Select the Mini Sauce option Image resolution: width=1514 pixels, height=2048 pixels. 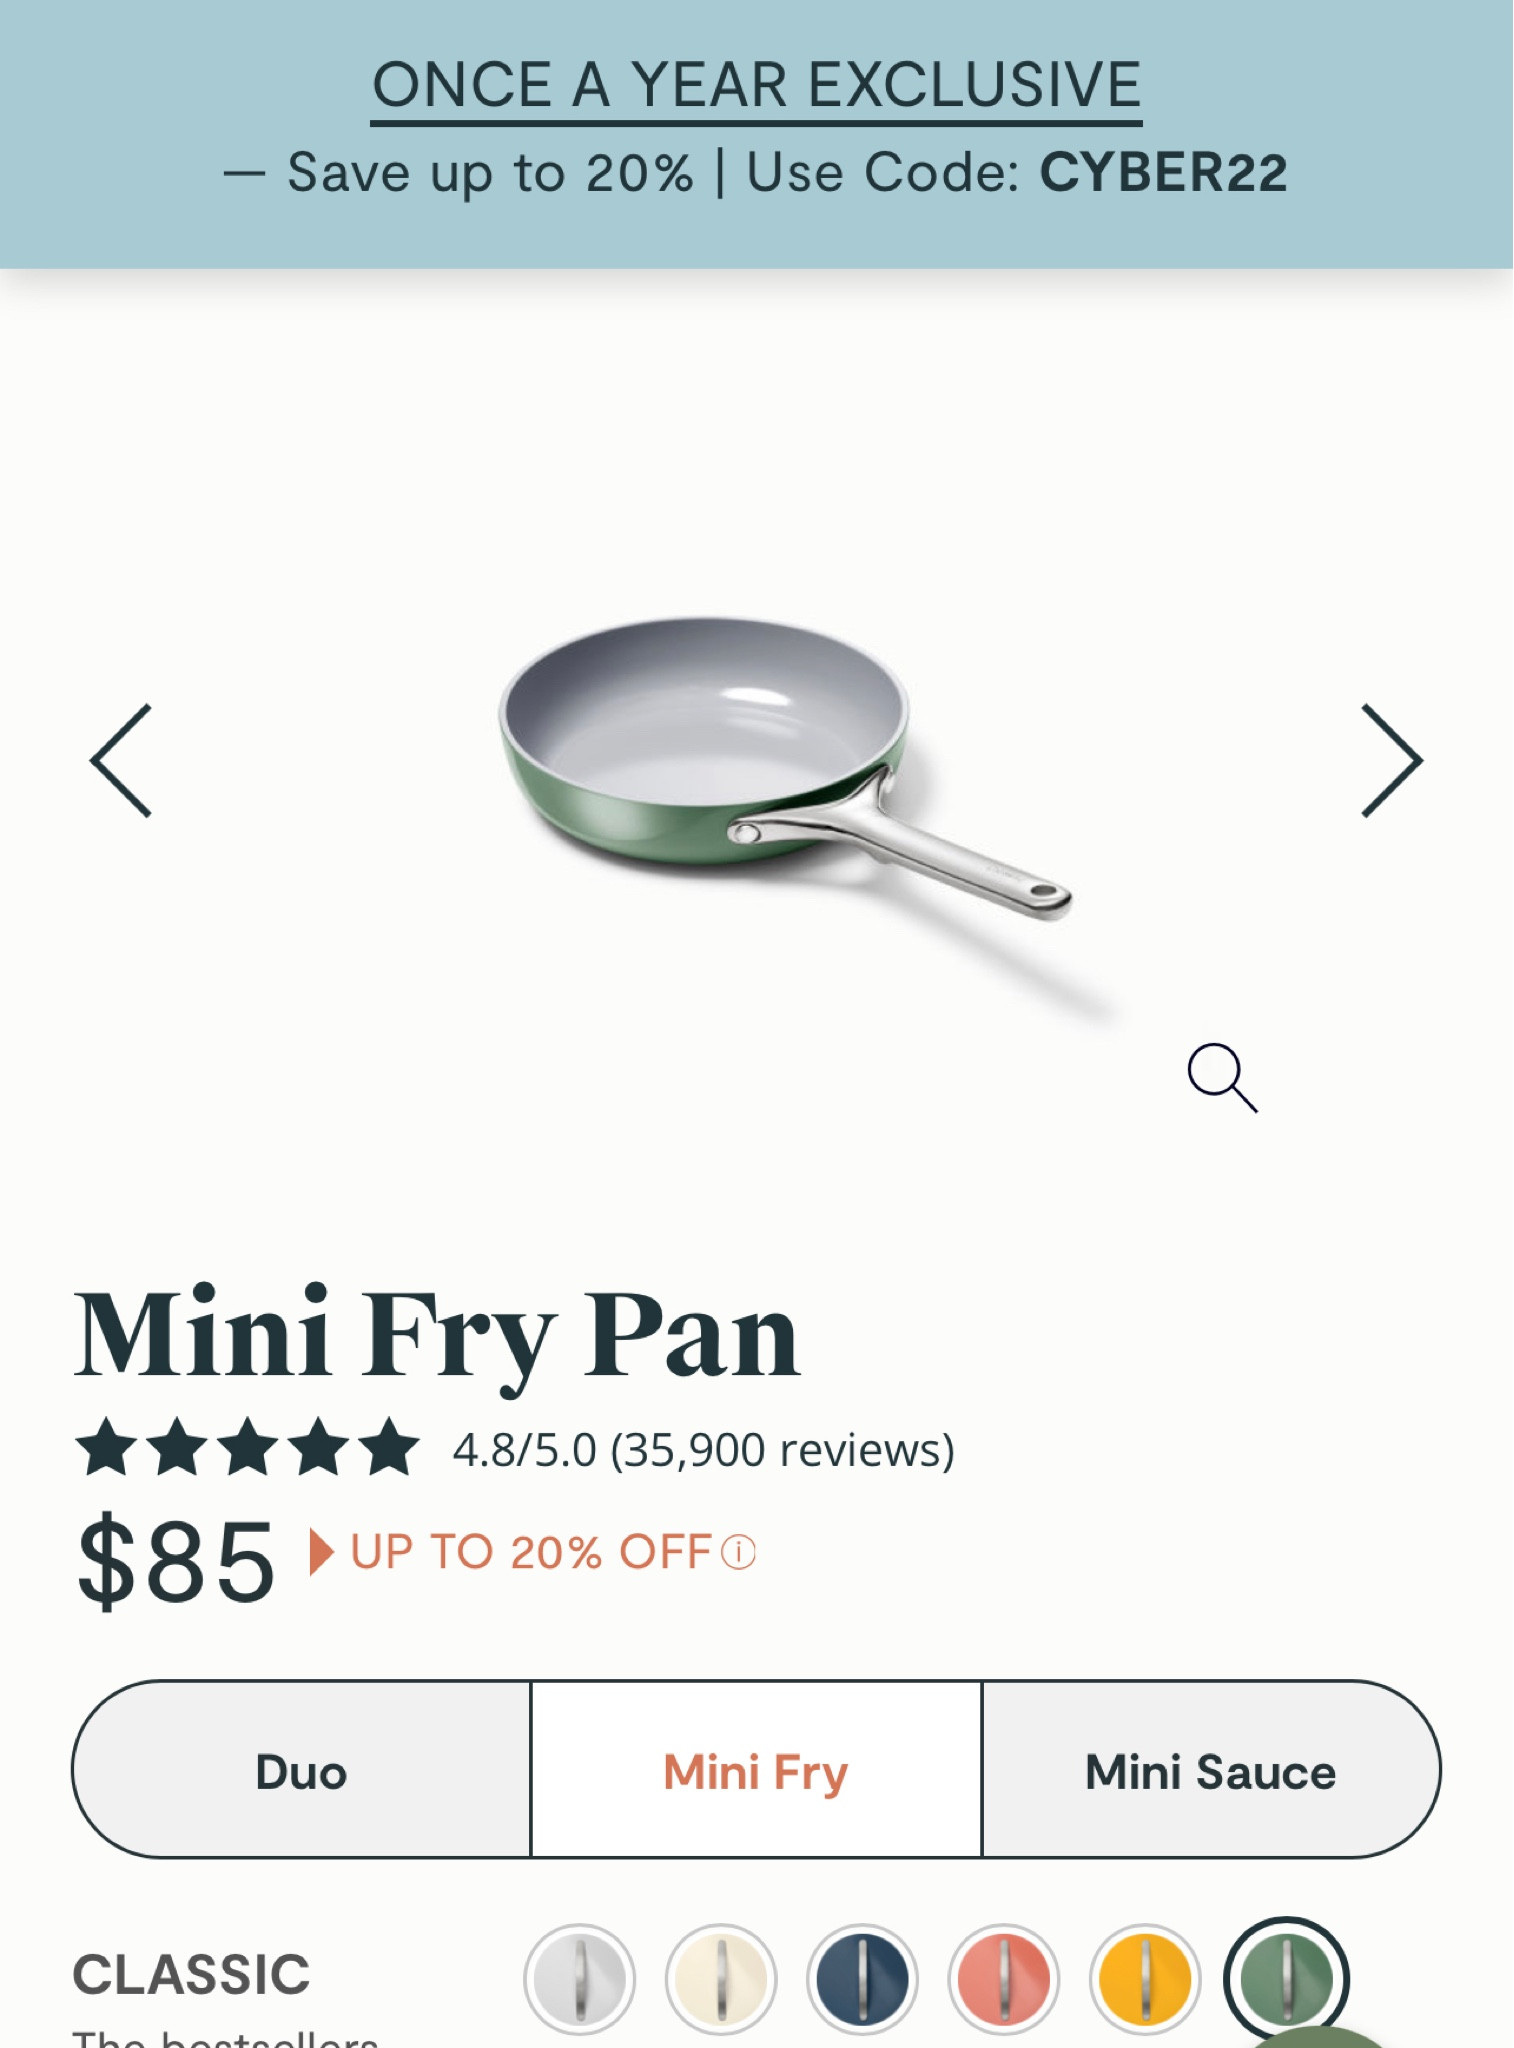pos(1210,1771)
